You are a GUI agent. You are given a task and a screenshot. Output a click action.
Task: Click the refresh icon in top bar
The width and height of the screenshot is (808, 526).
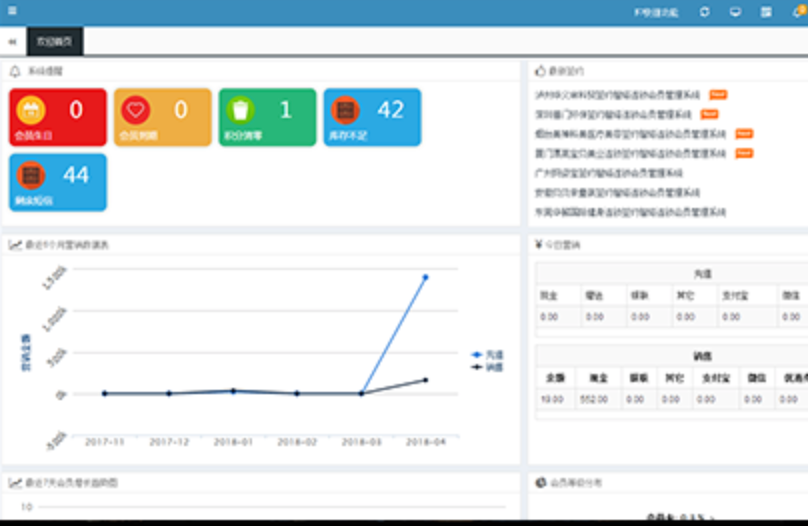tap(705, 12)
